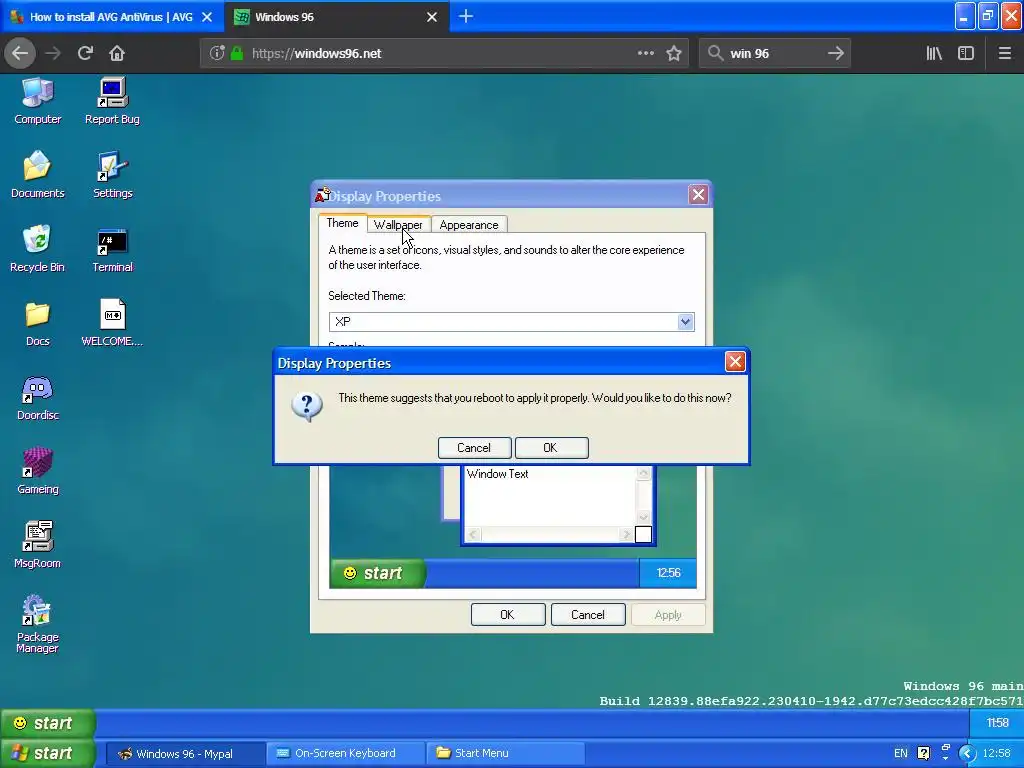This screenshot has height=768, width=1024.
Task: Click the sample preview start button
Action: [377, 573]
